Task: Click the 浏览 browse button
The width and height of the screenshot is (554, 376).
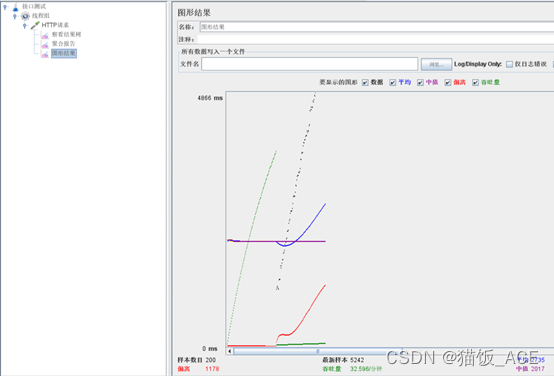Action: coord(436,64)
